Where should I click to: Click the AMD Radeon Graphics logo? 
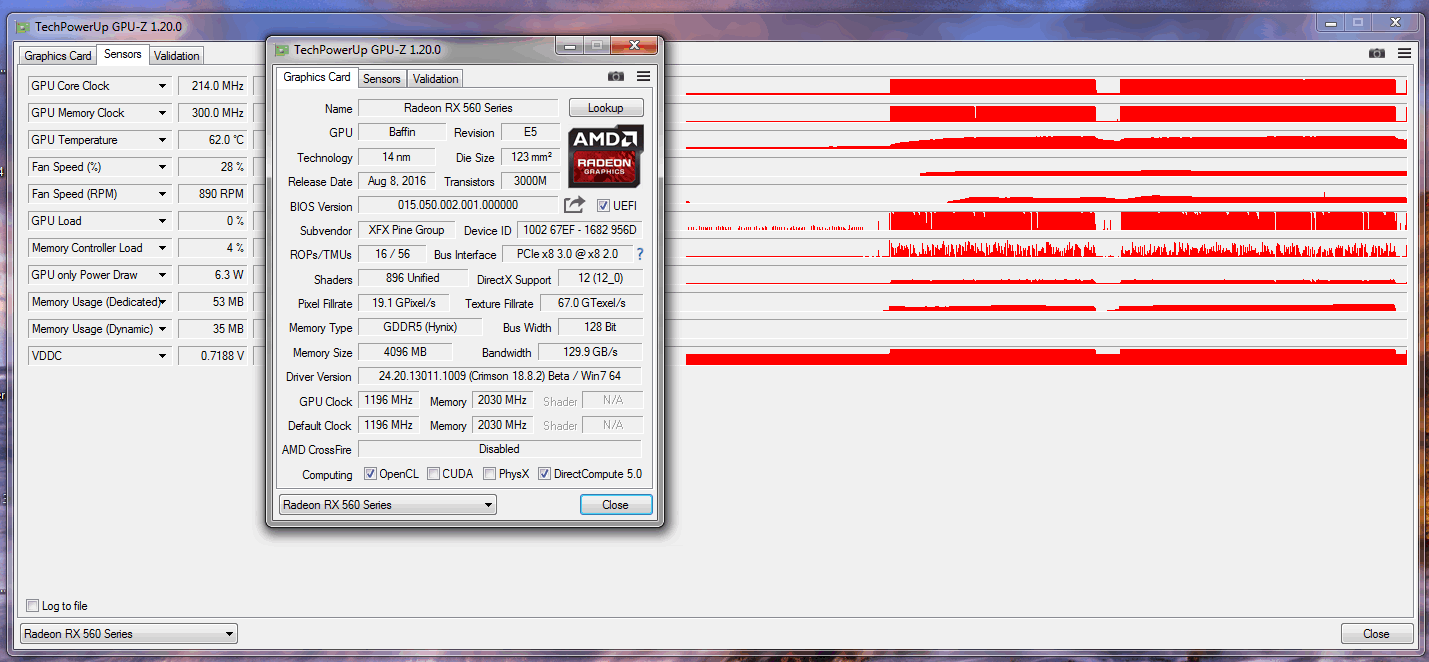pyautogui.click(x=606, y=156)
